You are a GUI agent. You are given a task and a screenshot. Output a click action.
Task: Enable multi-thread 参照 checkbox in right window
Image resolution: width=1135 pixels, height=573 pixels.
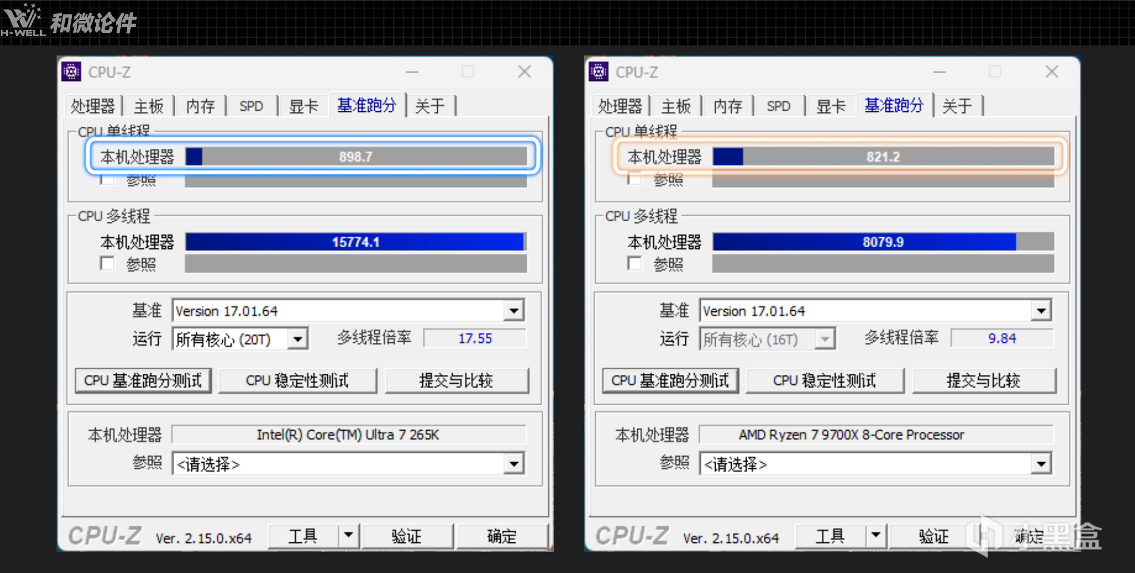click(x=635, y=264)
